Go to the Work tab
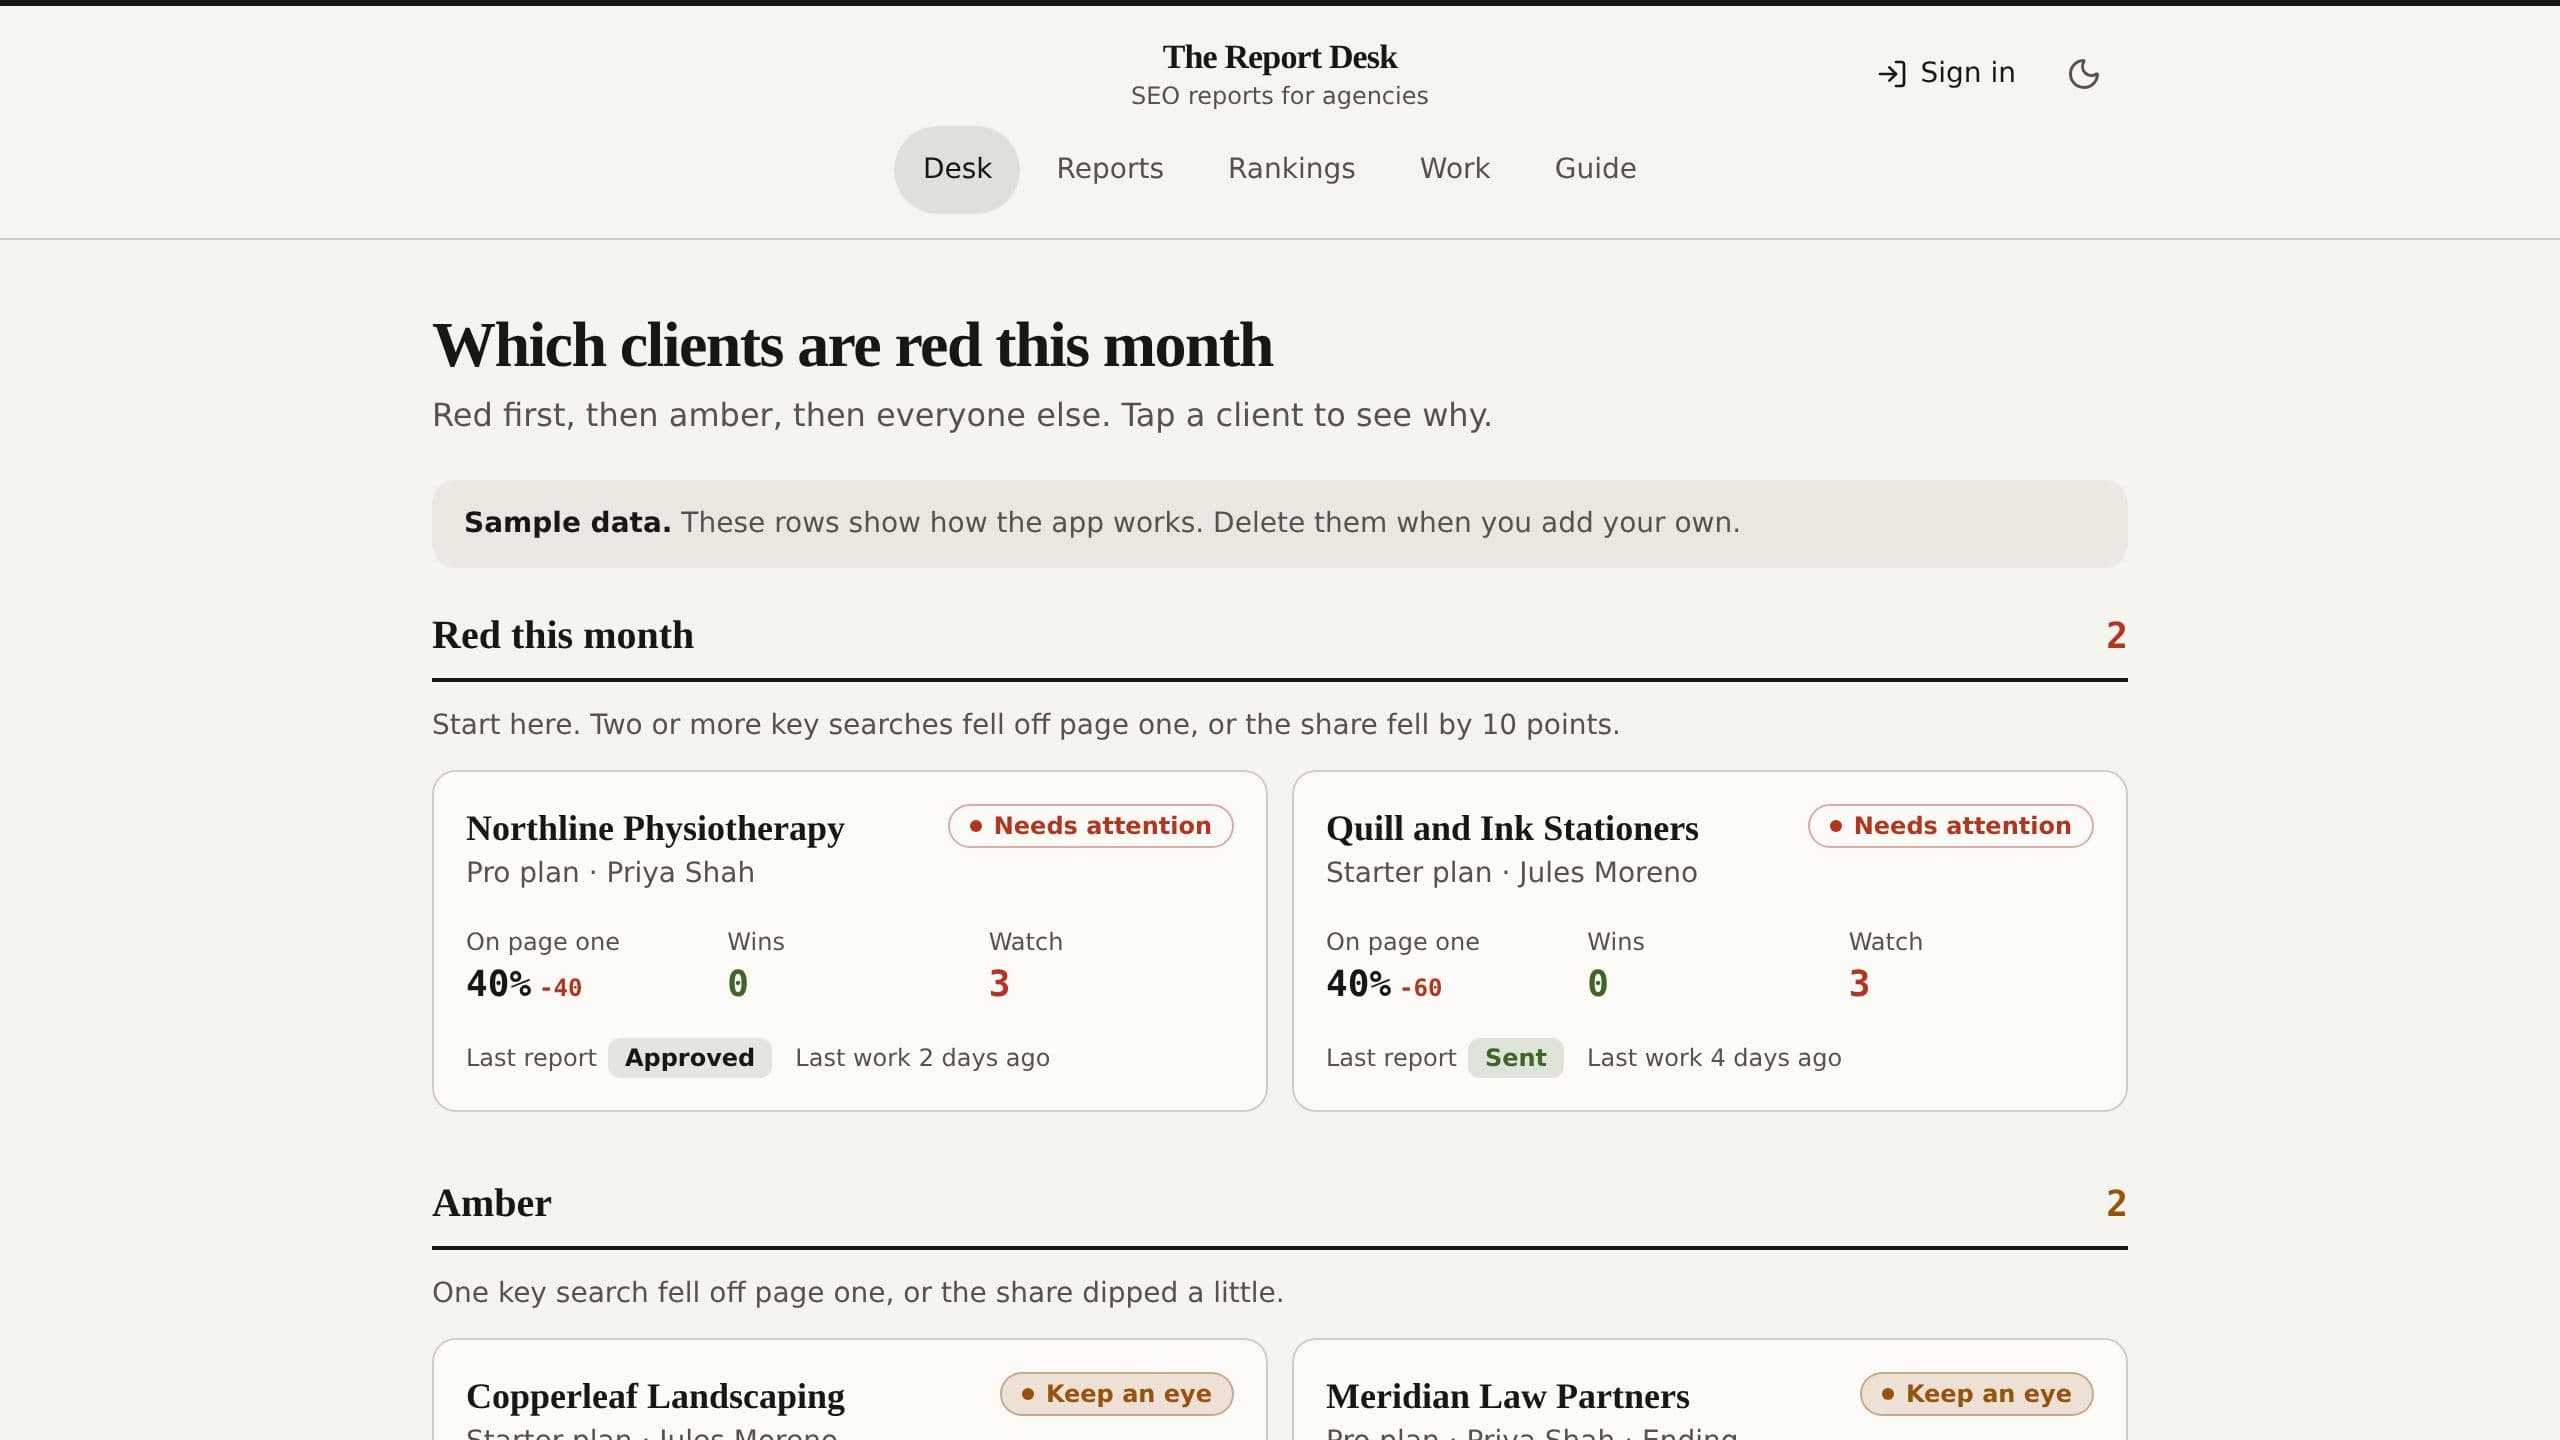This screenshot has width=2560, height=1440. [1454, 169]
